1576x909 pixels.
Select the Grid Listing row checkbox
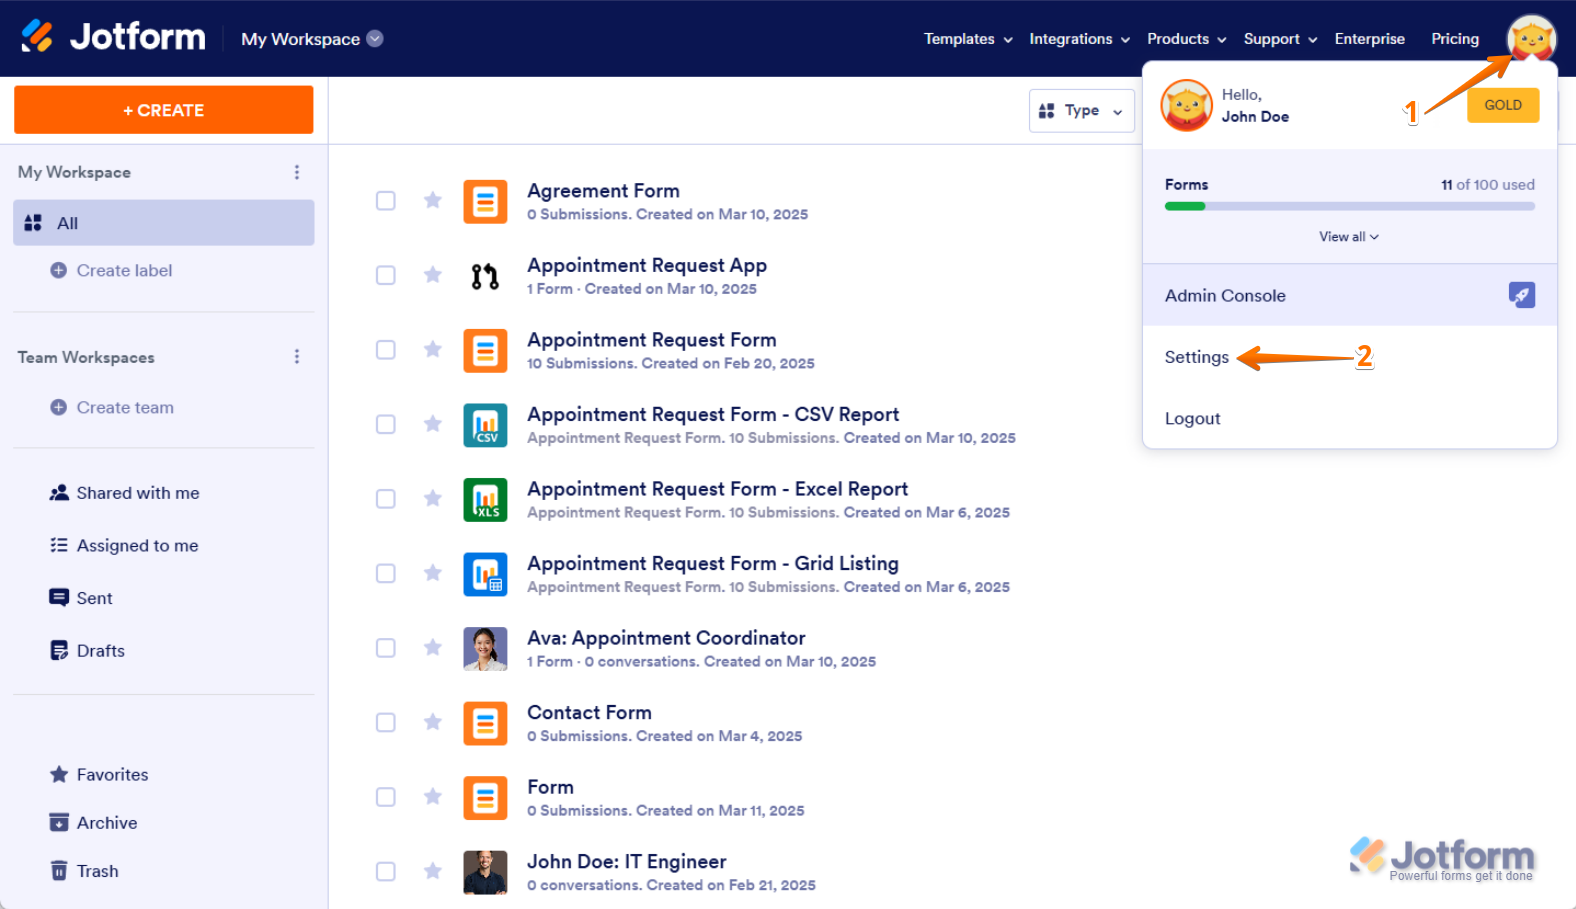pyautogui.click(x=386, y=573)
